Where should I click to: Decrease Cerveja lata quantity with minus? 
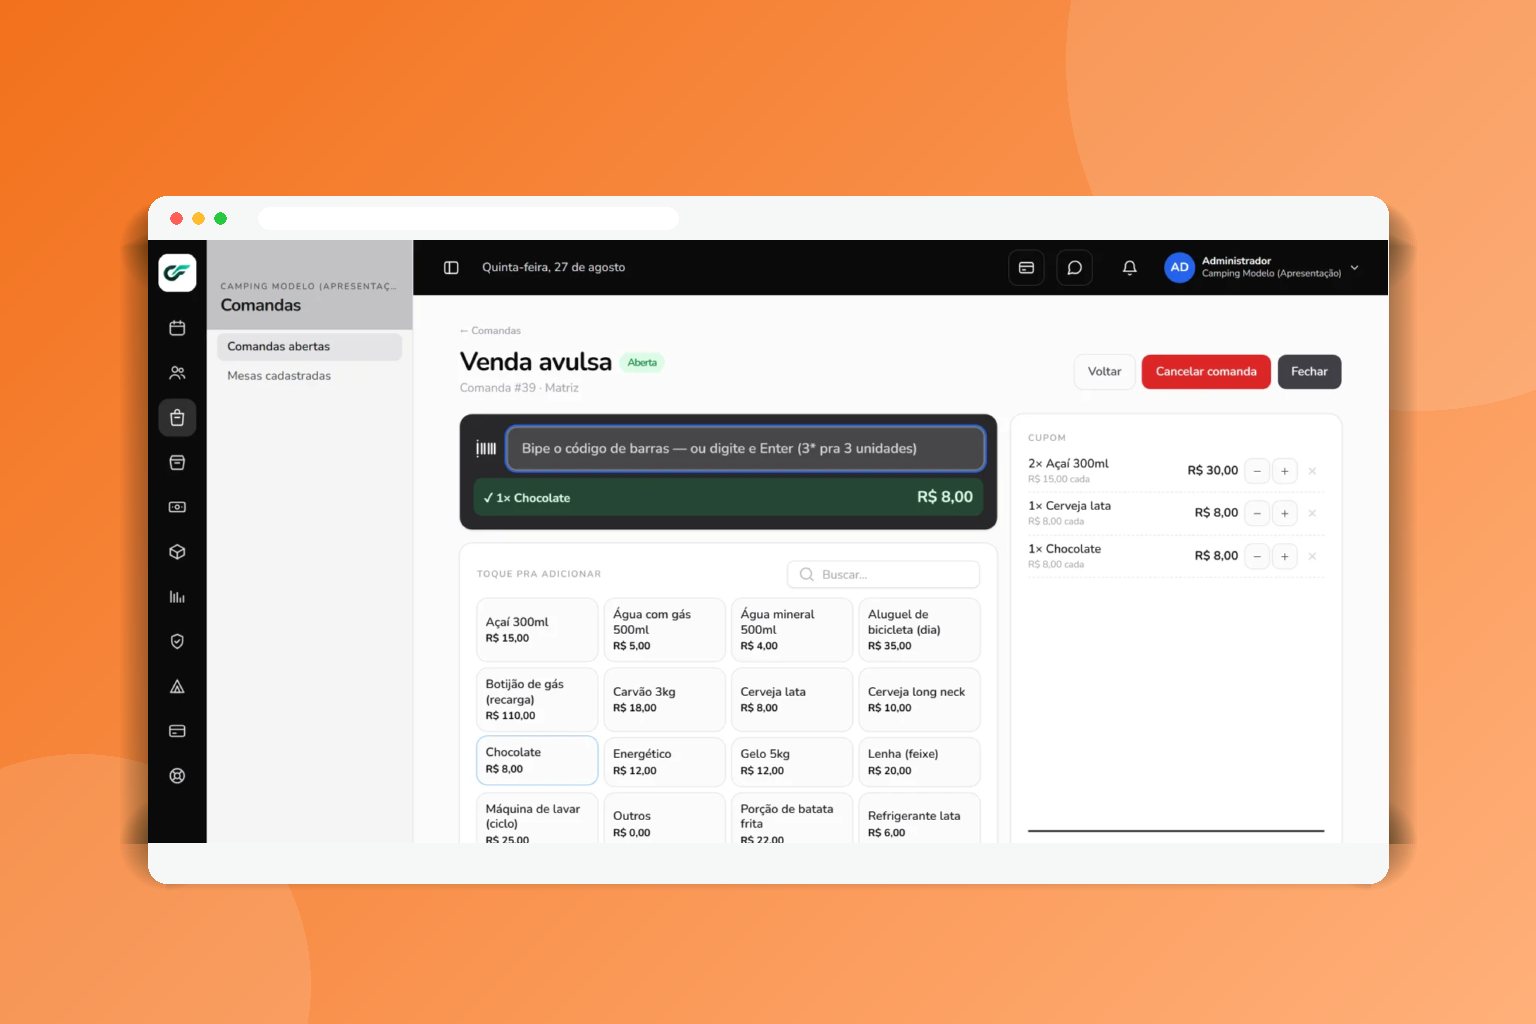click(1257, 513)
